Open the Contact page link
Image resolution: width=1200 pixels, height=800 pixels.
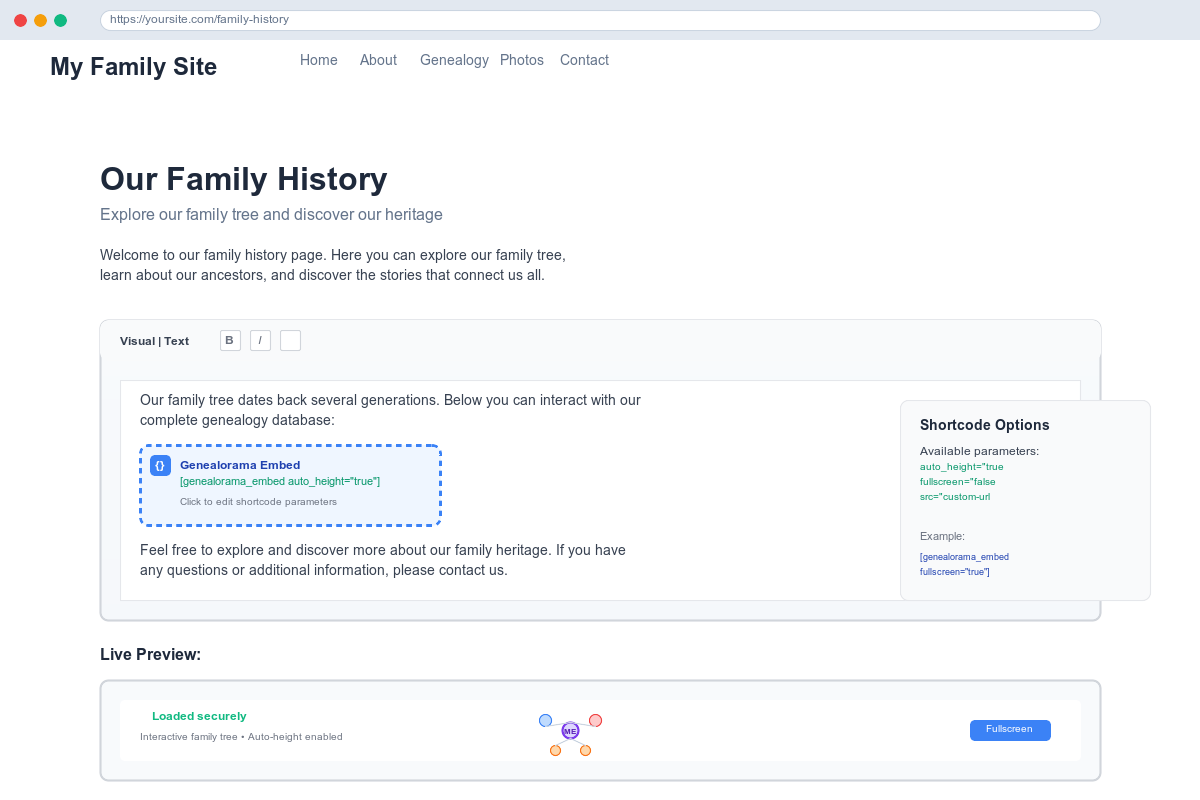[584, 60]
